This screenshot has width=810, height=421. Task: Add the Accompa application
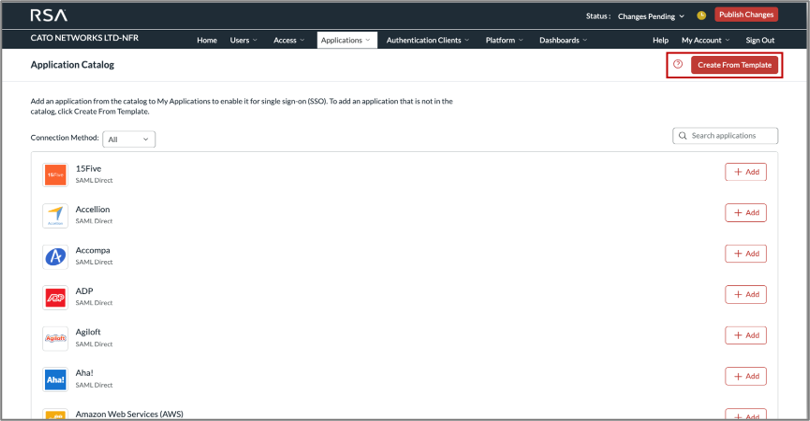tap(745, 254)
